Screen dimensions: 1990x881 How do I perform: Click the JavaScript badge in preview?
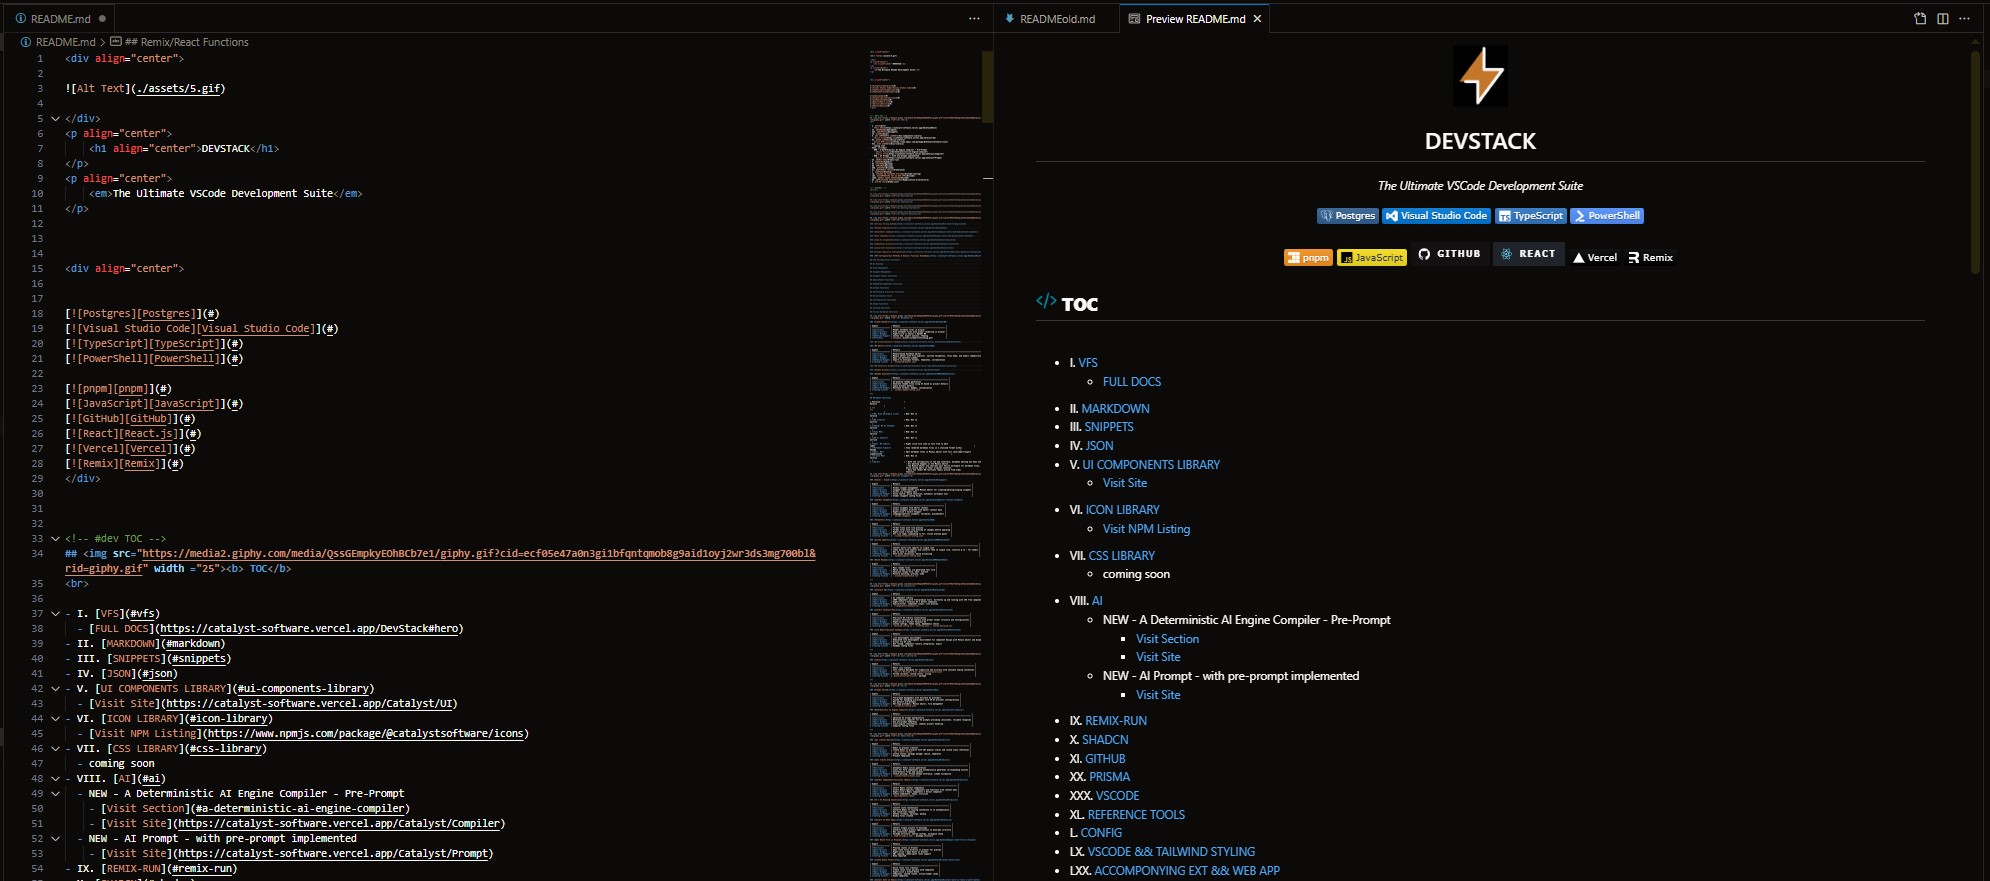pos(1372,258)
